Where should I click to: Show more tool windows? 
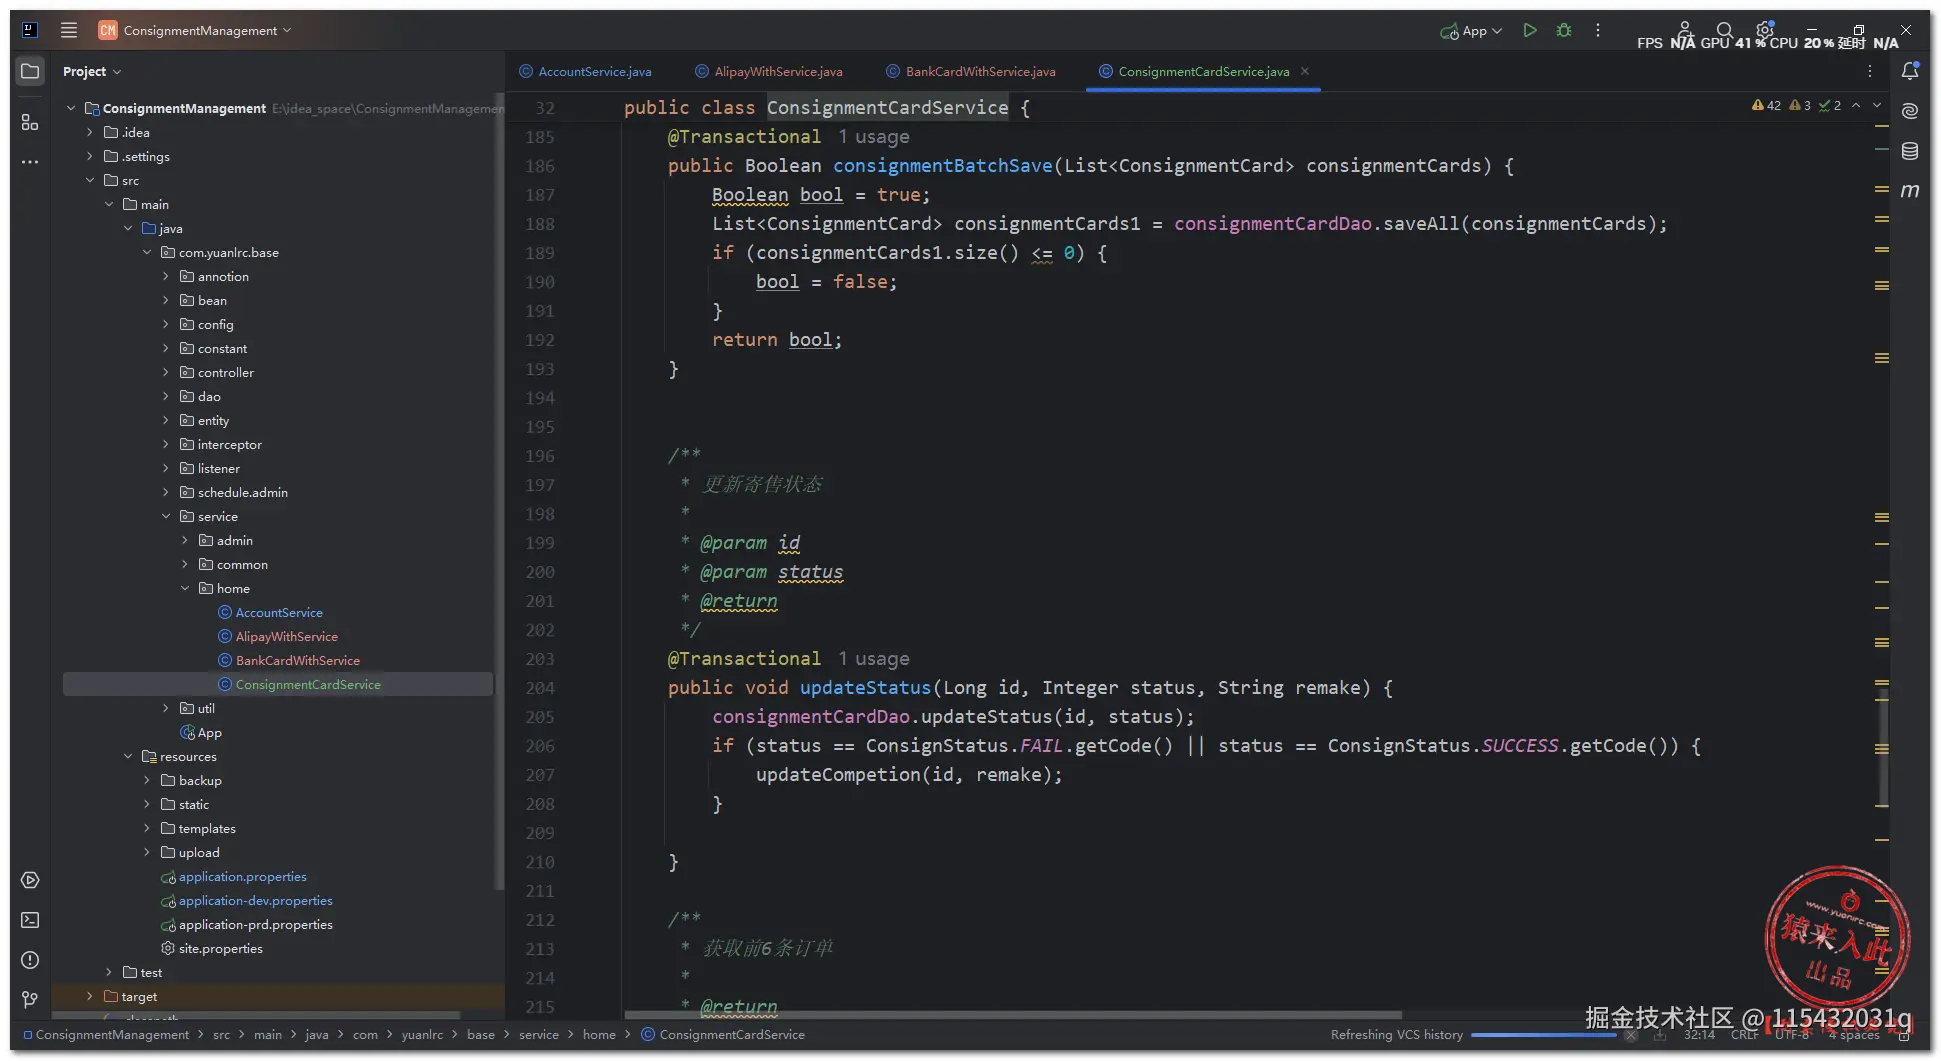(x=30, y=161)
